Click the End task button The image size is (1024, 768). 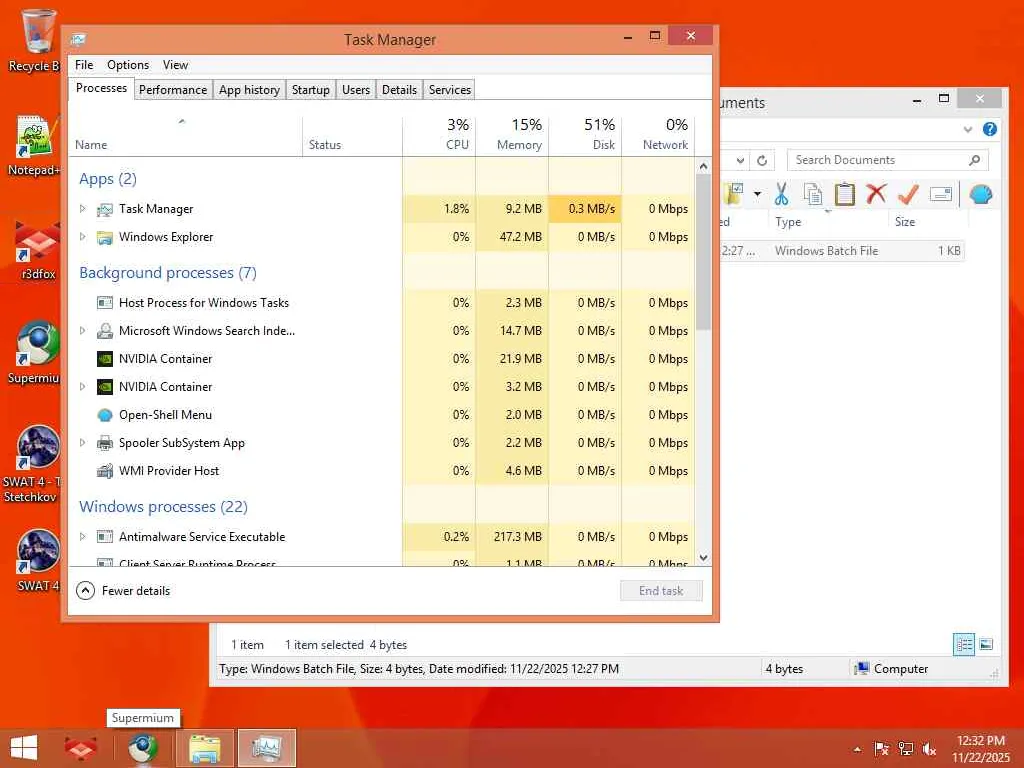pyautogui.click(x=661, y=590)
